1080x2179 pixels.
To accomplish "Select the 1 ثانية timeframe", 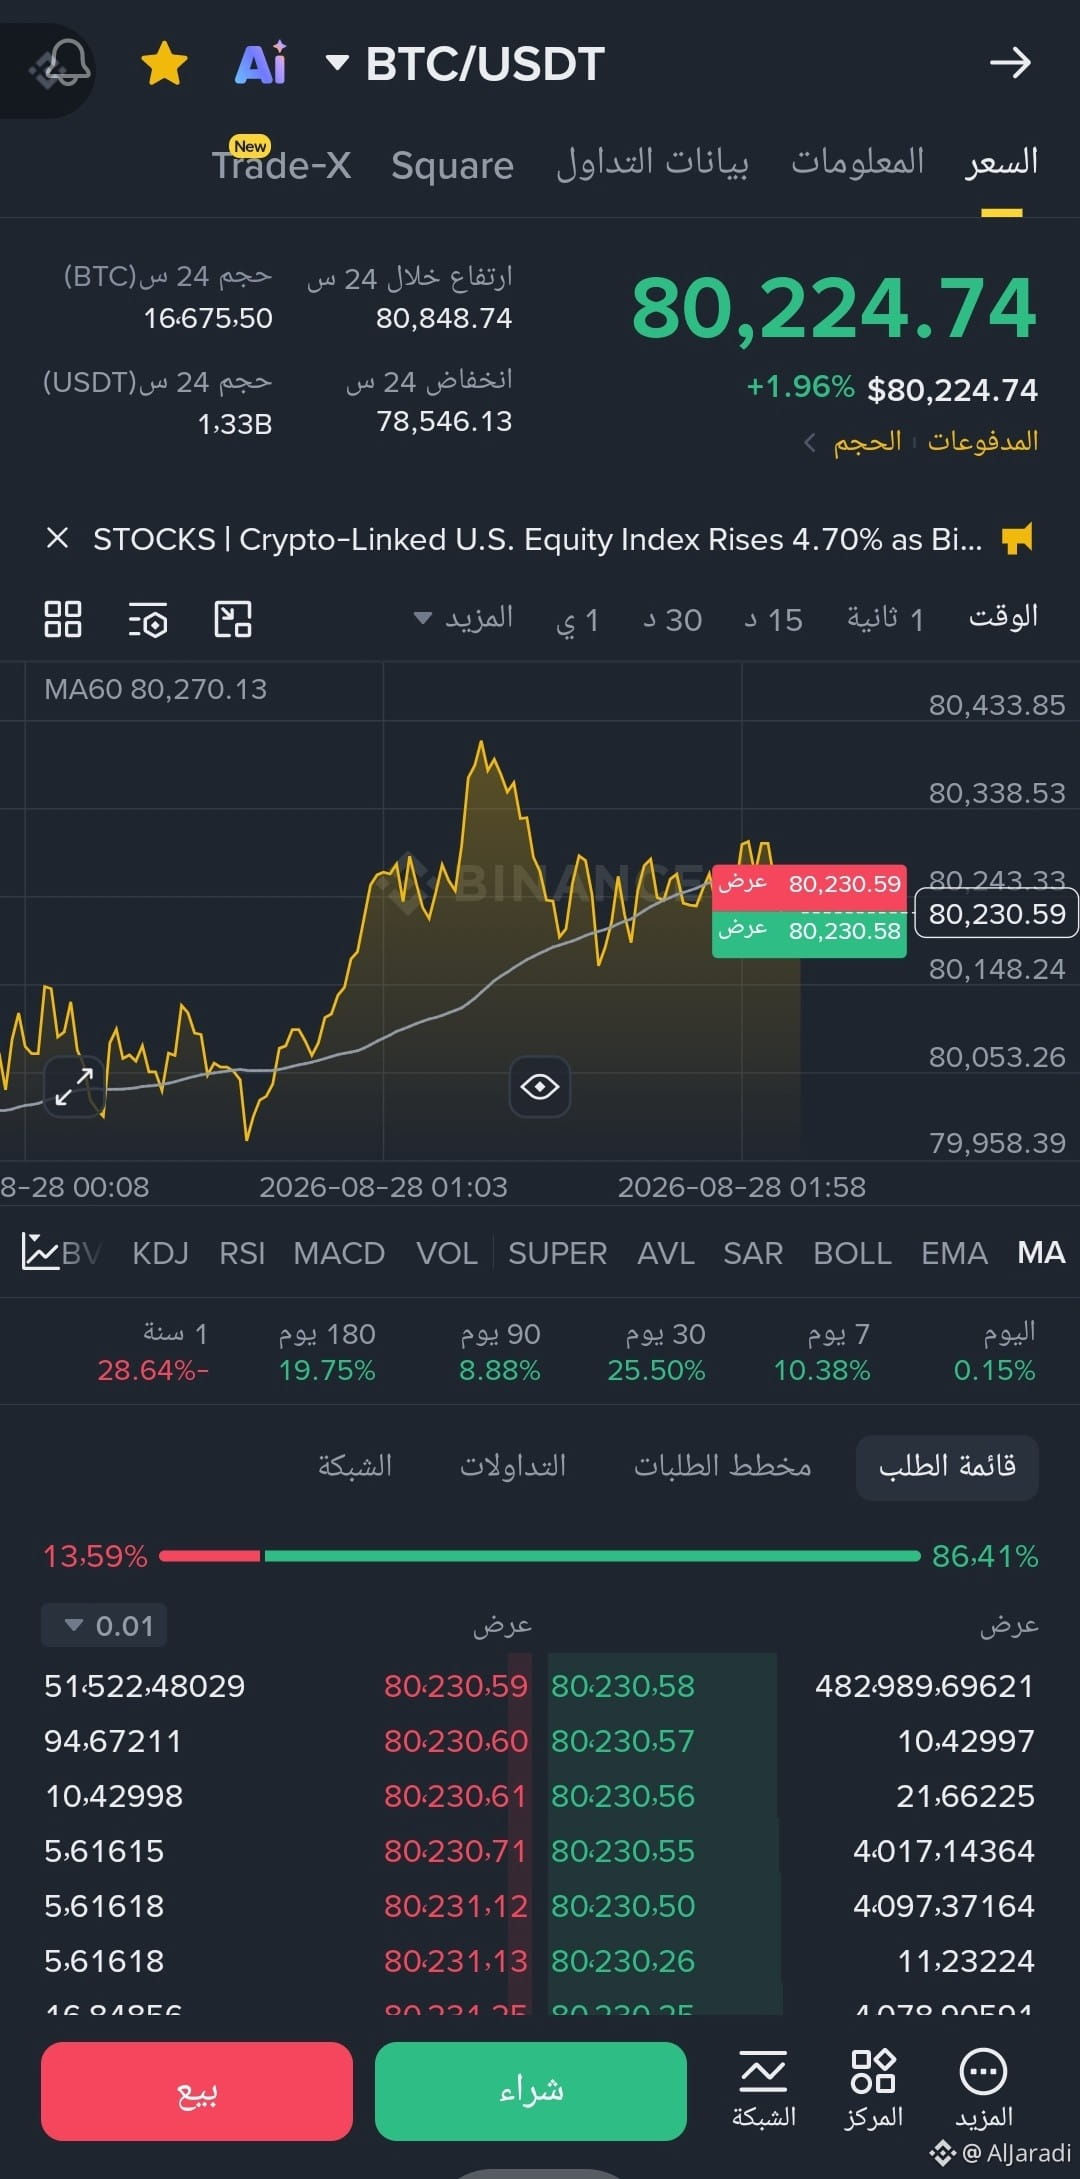I will click(x=886, y=619).
